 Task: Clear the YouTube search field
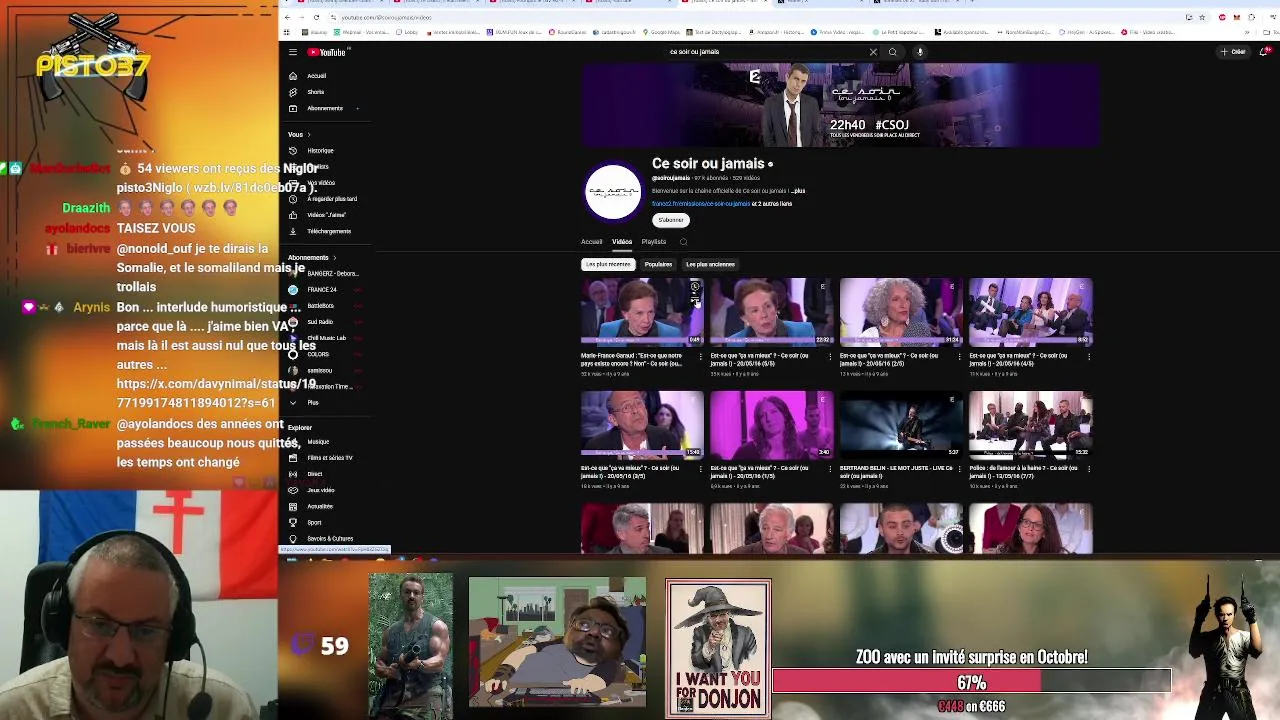873,52
